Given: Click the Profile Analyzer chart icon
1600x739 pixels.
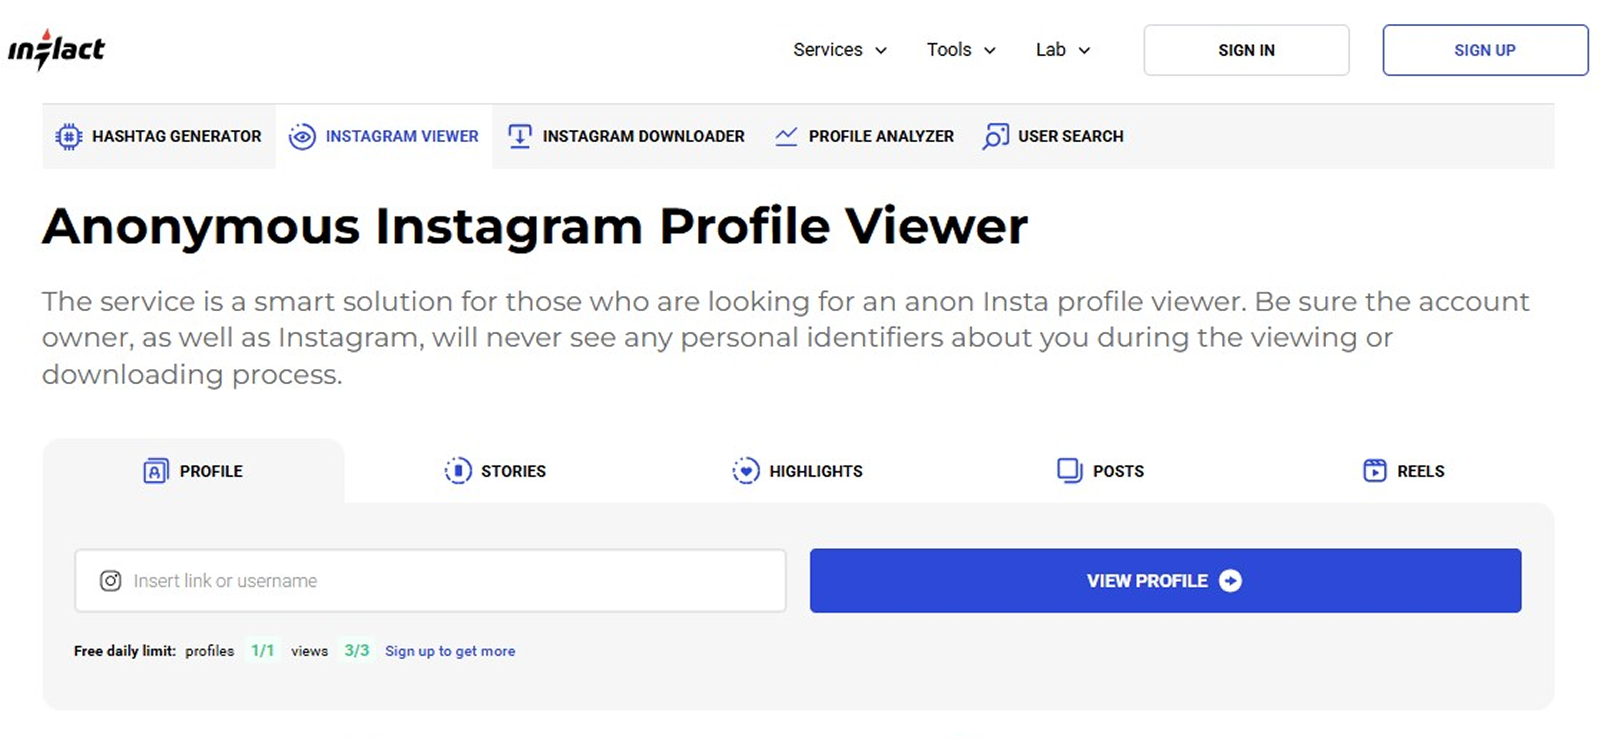Looking at the screenshot, I should [x=786, y=136].
